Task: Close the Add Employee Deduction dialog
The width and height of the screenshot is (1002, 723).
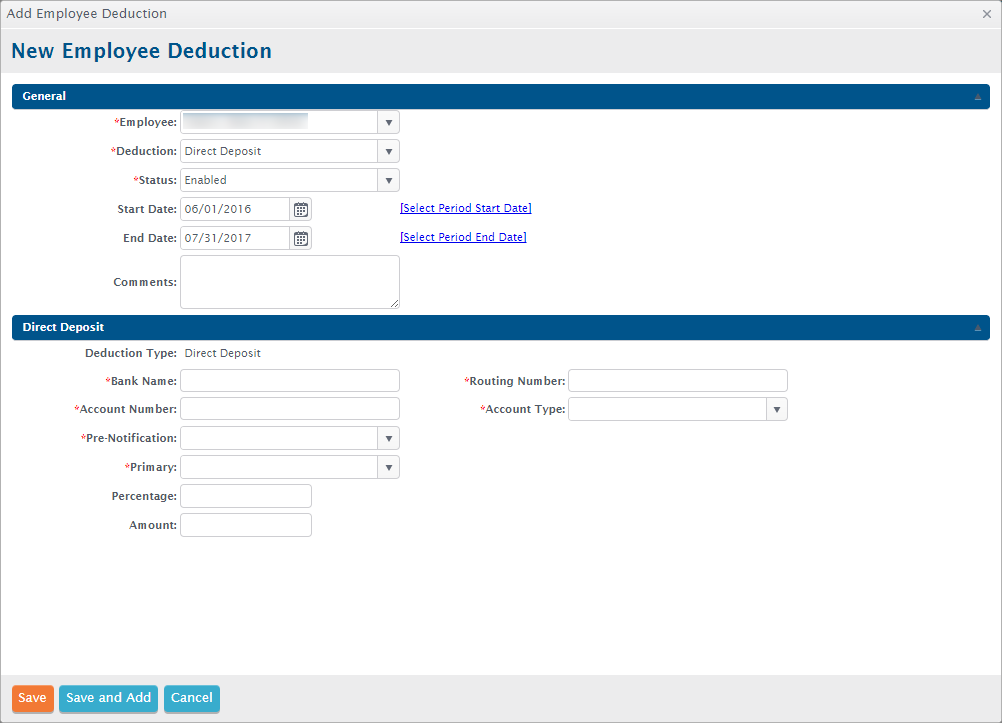Action: [x=986, y=14]
